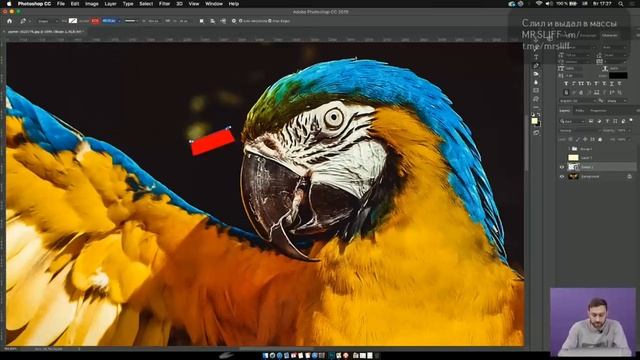The height and width of the screenshot is (360, 640).
Task: Toggle the Auto Add/Delete checkbox
Action: click(240, 21)
